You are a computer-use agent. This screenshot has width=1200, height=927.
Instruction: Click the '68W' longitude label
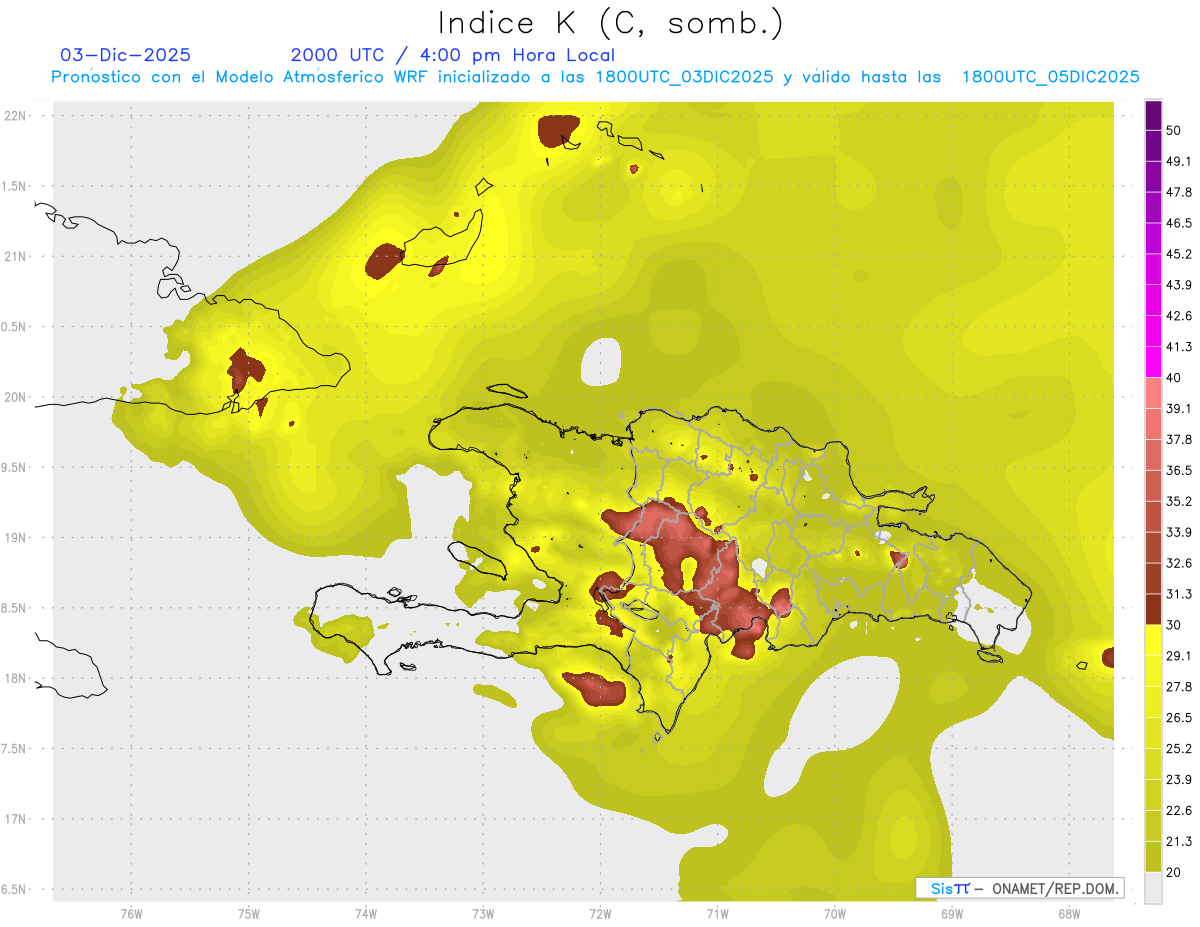click(1068, 913)
